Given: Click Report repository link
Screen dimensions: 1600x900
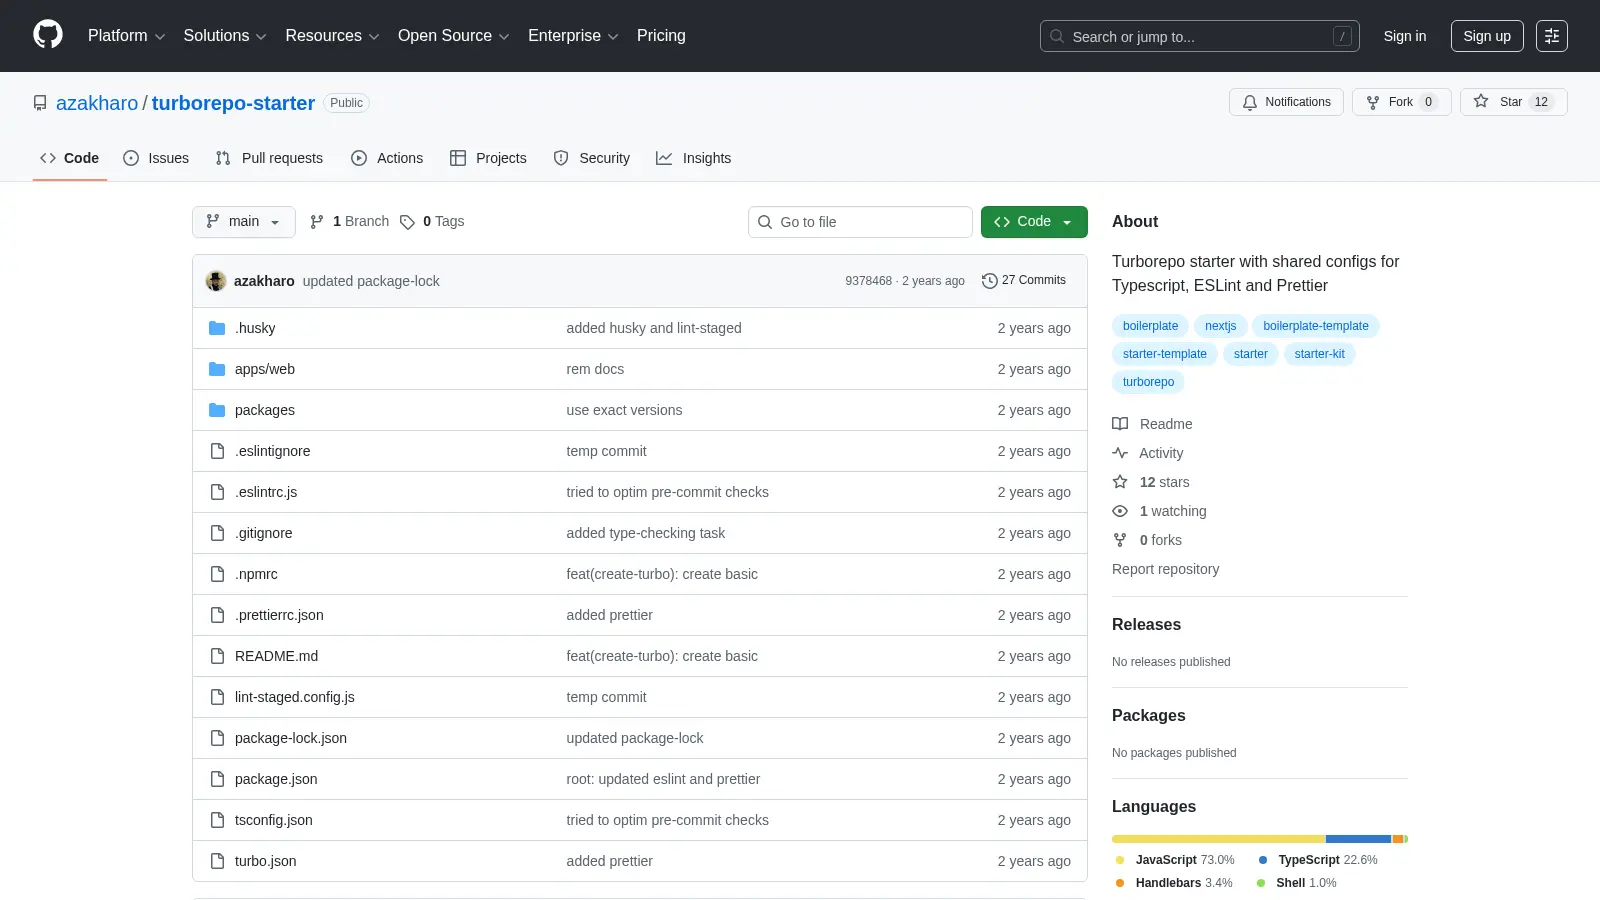Looking at the screenshot, I should [1165, 569].
